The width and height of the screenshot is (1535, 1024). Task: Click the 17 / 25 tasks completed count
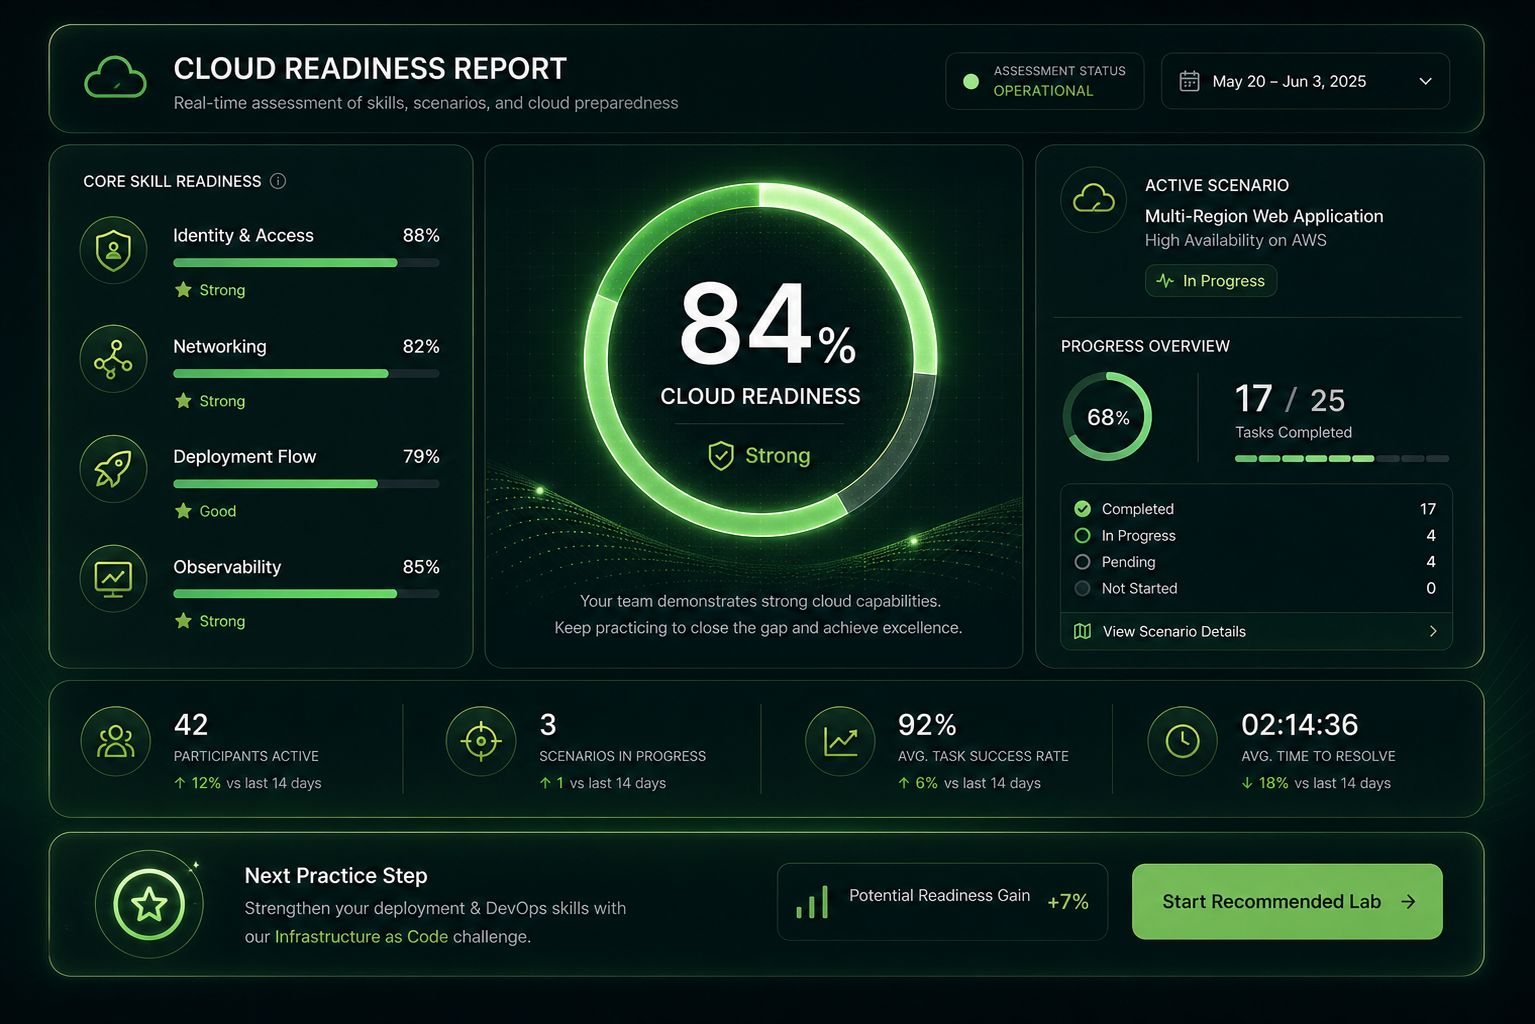(1290, 400)
